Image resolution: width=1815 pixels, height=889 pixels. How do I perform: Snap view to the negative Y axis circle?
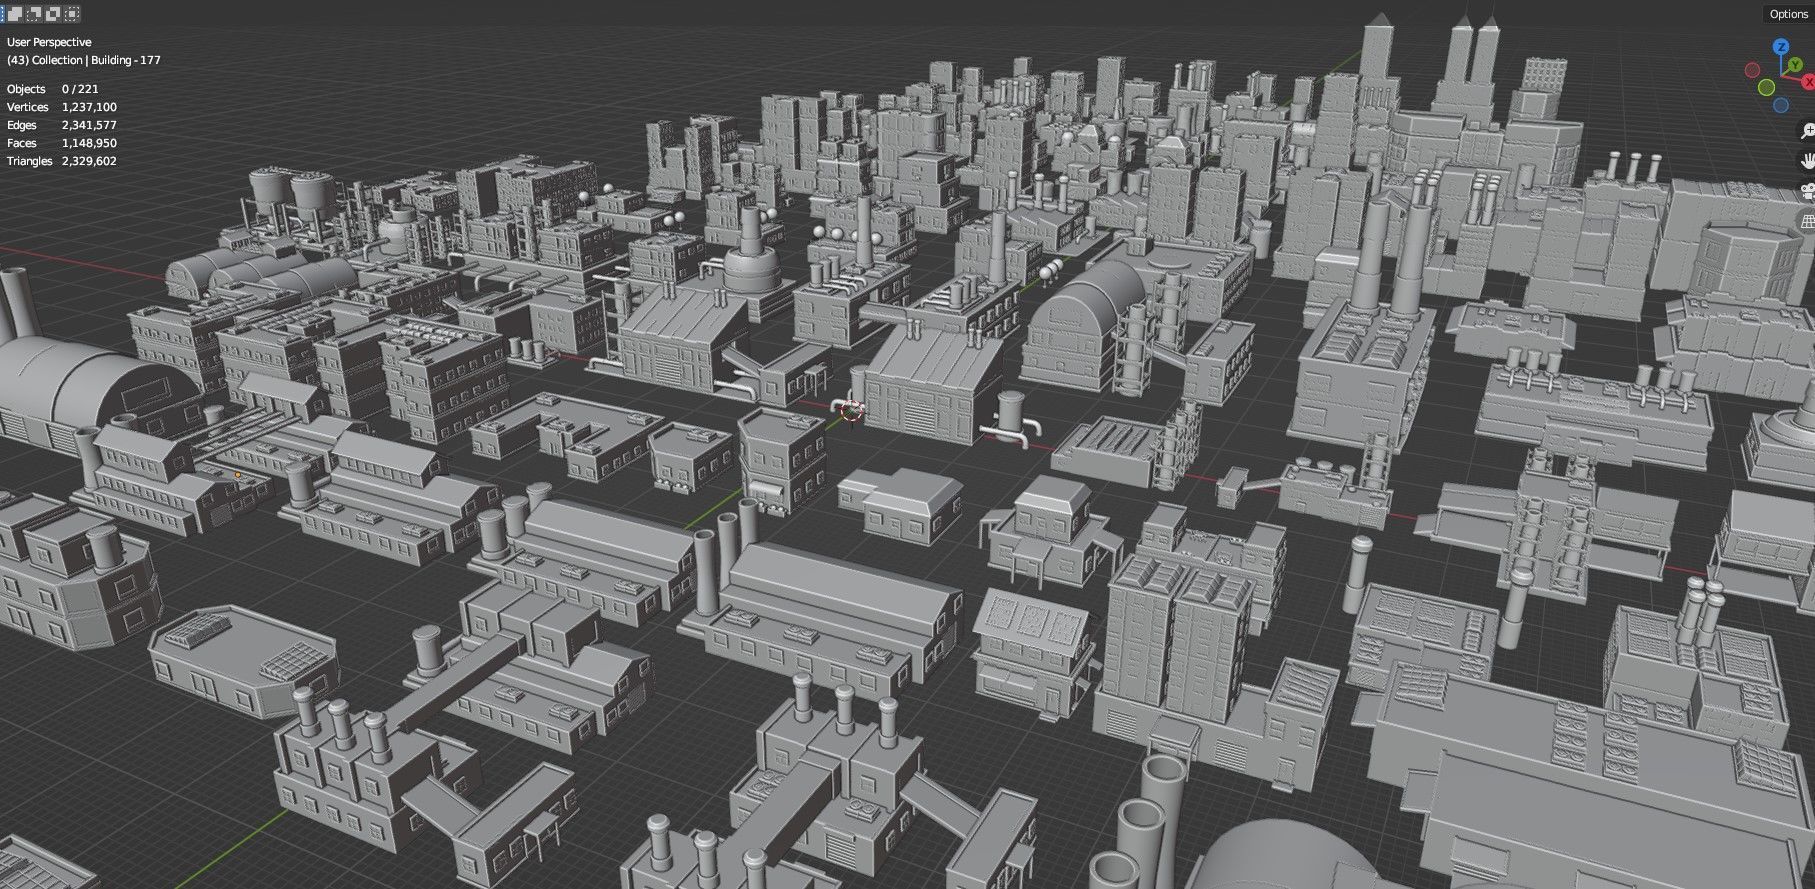[x=1766, y=87]
